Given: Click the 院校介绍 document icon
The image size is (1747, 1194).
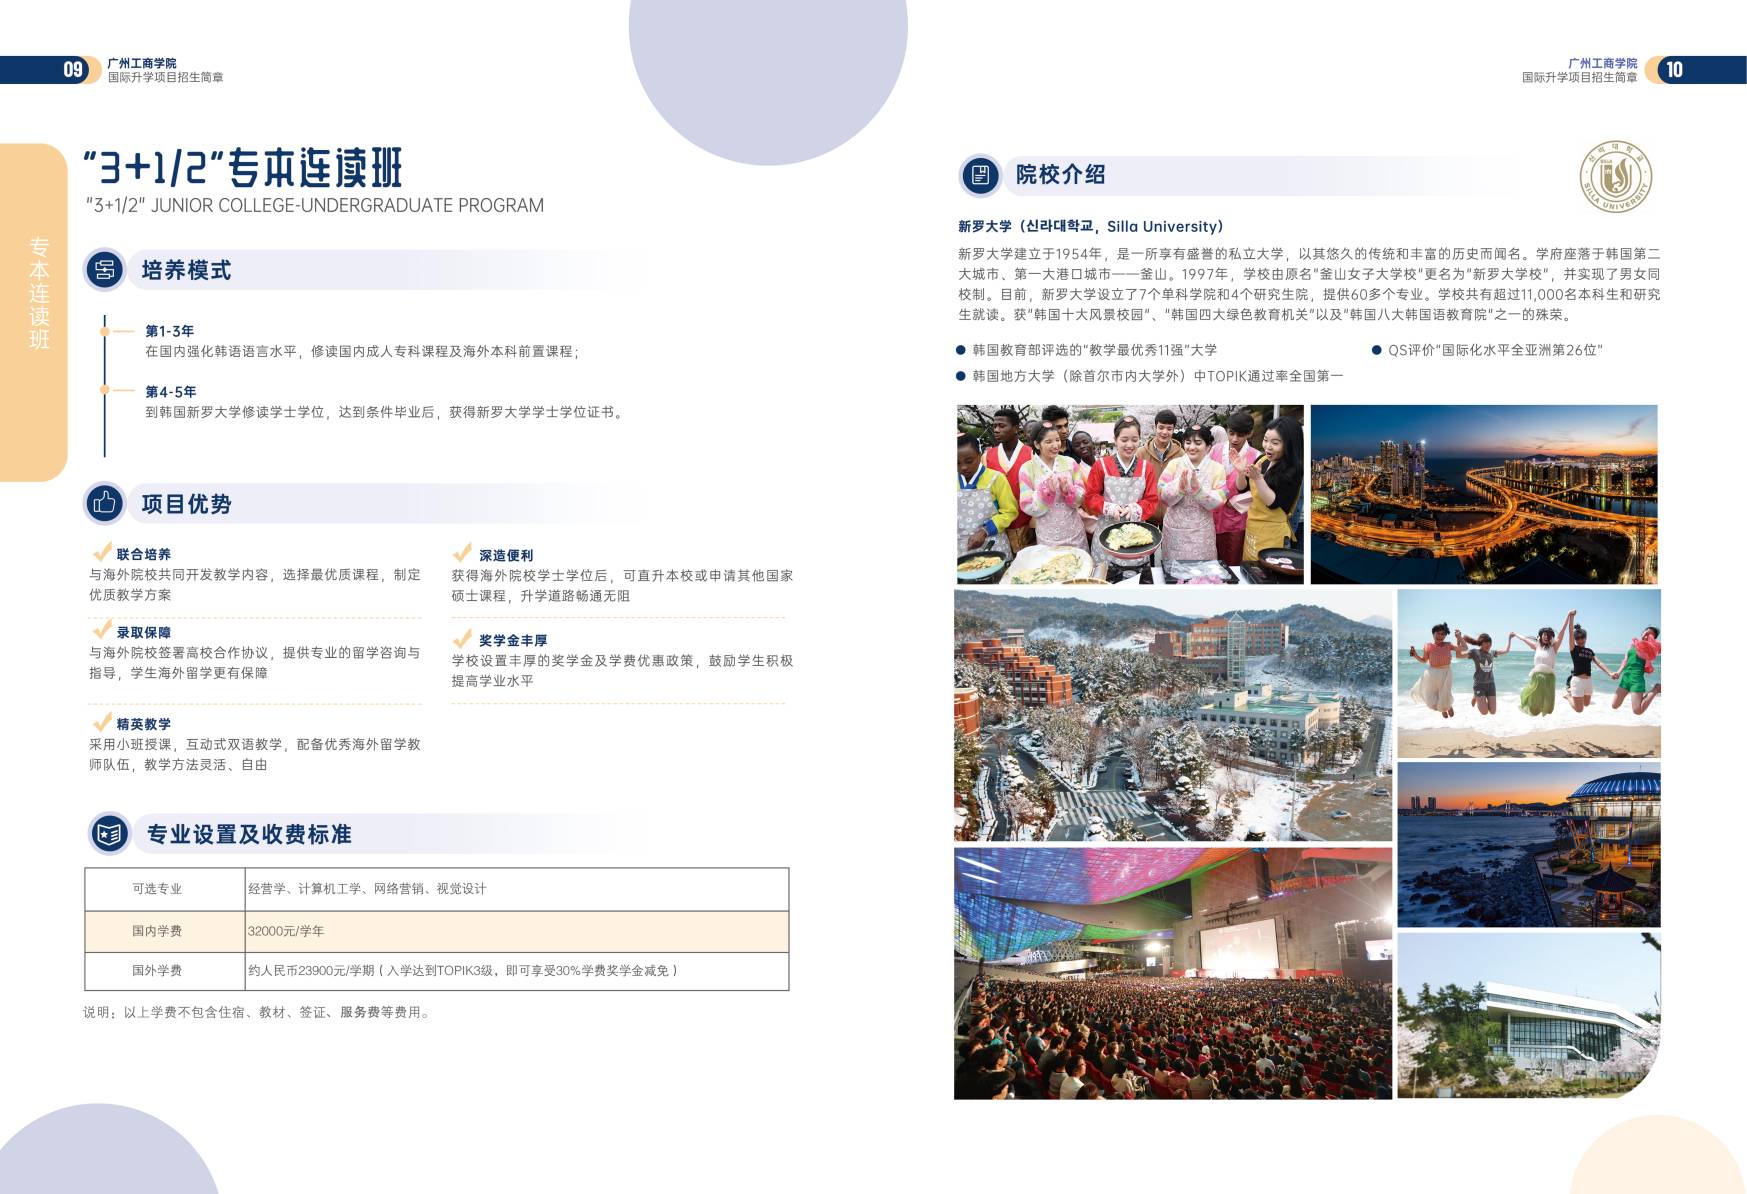Looking at the screenshot, I should (x=980, y=175).
